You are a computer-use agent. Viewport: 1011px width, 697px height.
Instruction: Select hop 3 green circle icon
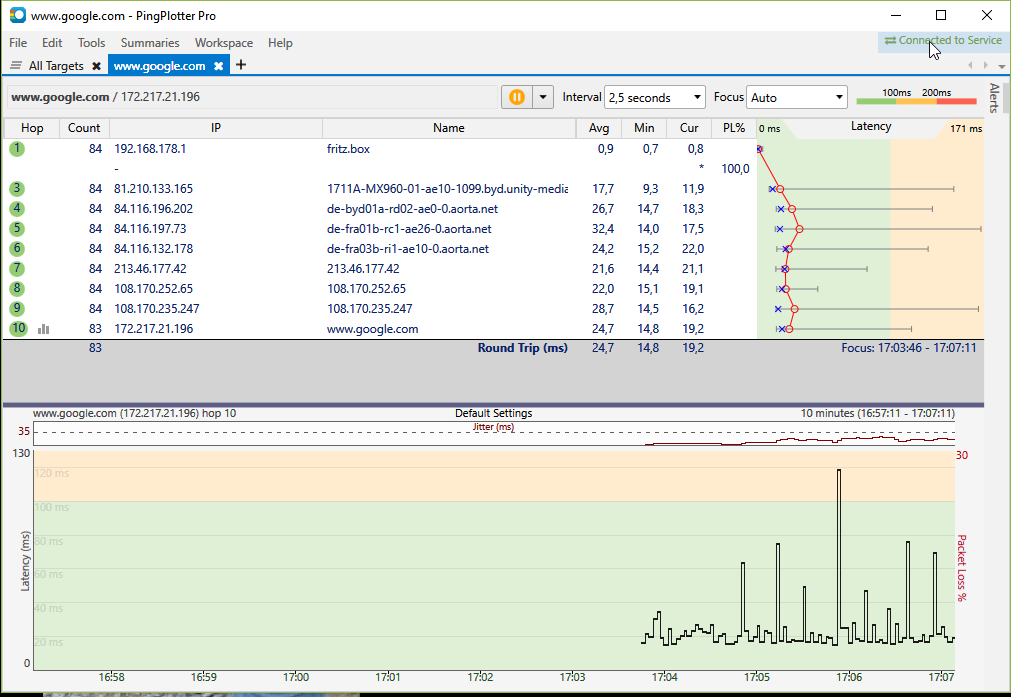point(17,189)
